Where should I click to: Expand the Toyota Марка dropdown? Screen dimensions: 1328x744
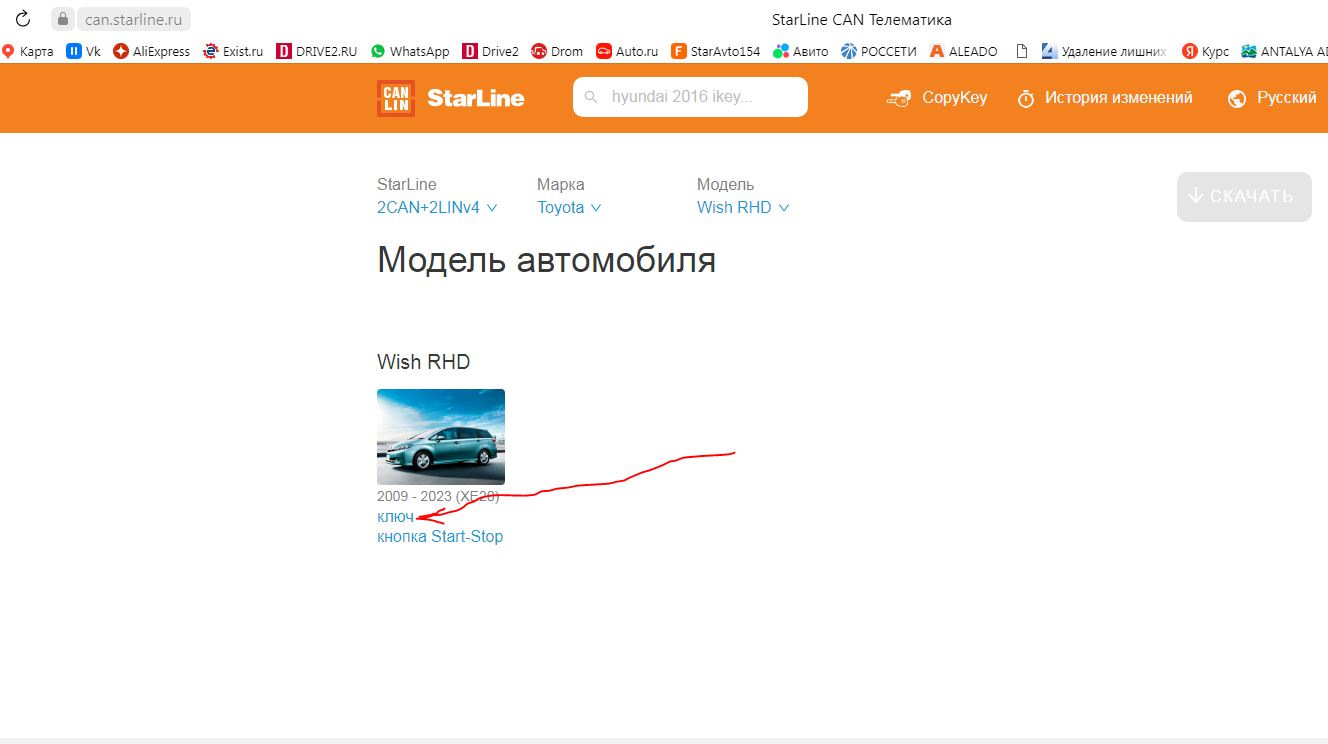[x=569, y=208]
